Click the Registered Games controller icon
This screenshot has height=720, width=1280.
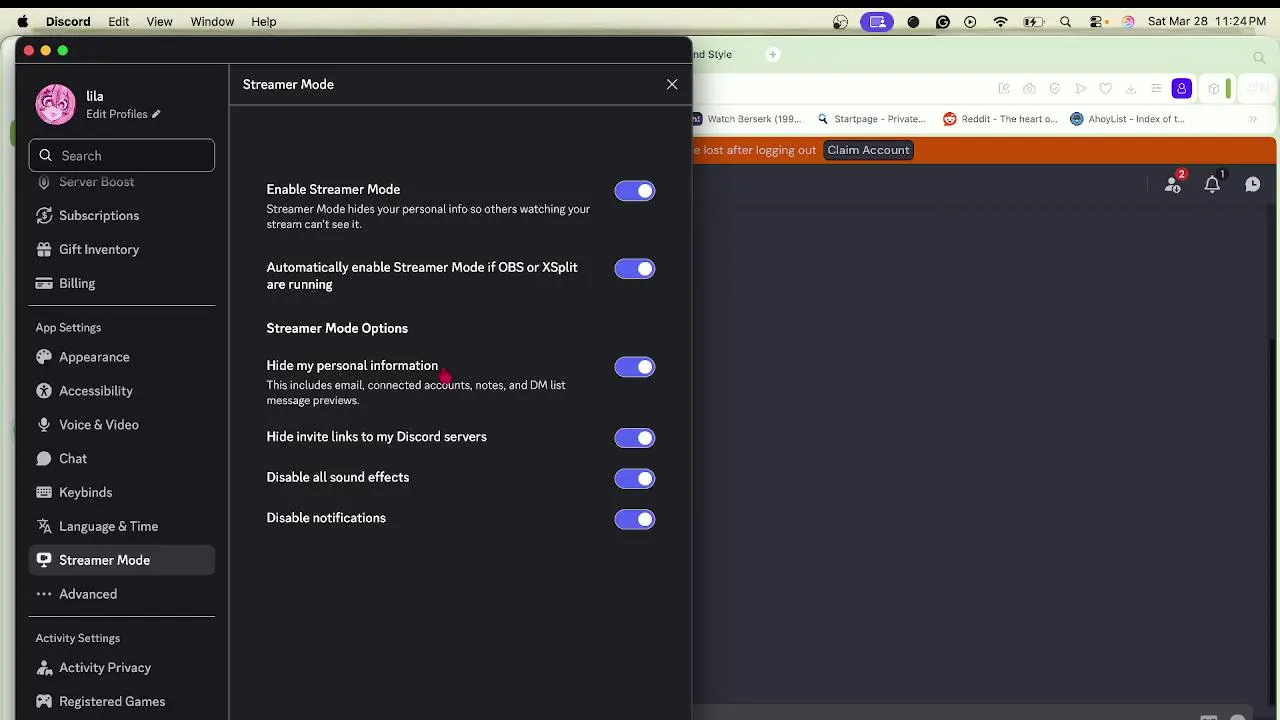[x=44, y=702]
